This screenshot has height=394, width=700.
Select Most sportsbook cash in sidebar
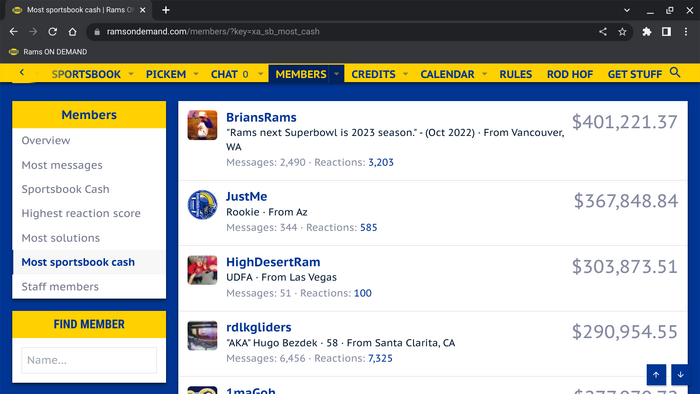click(x=89, y=262)
